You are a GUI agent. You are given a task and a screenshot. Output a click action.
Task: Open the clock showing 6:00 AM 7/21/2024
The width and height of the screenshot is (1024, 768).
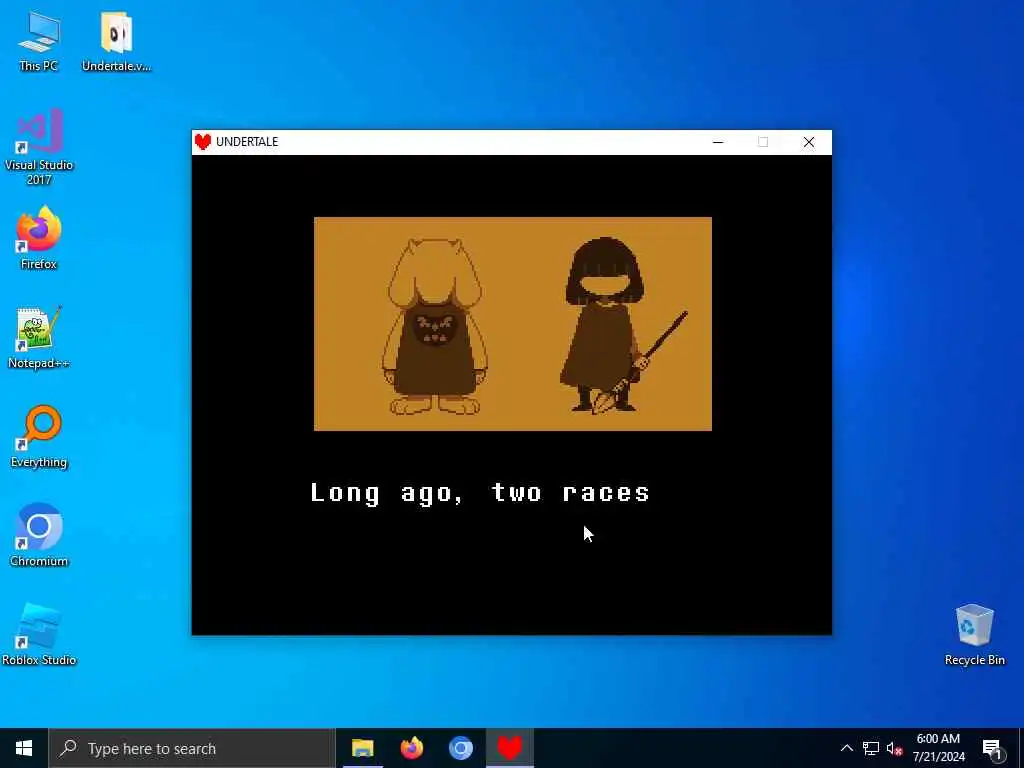tap(938, 748)
